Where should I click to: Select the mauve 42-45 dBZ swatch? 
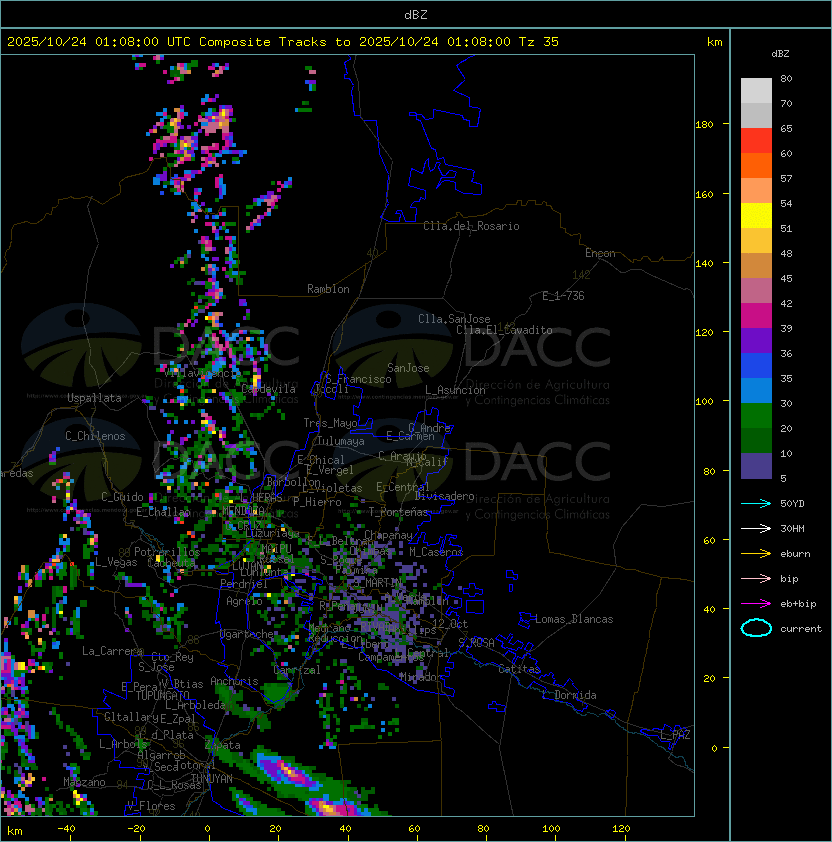click(756, 291)
